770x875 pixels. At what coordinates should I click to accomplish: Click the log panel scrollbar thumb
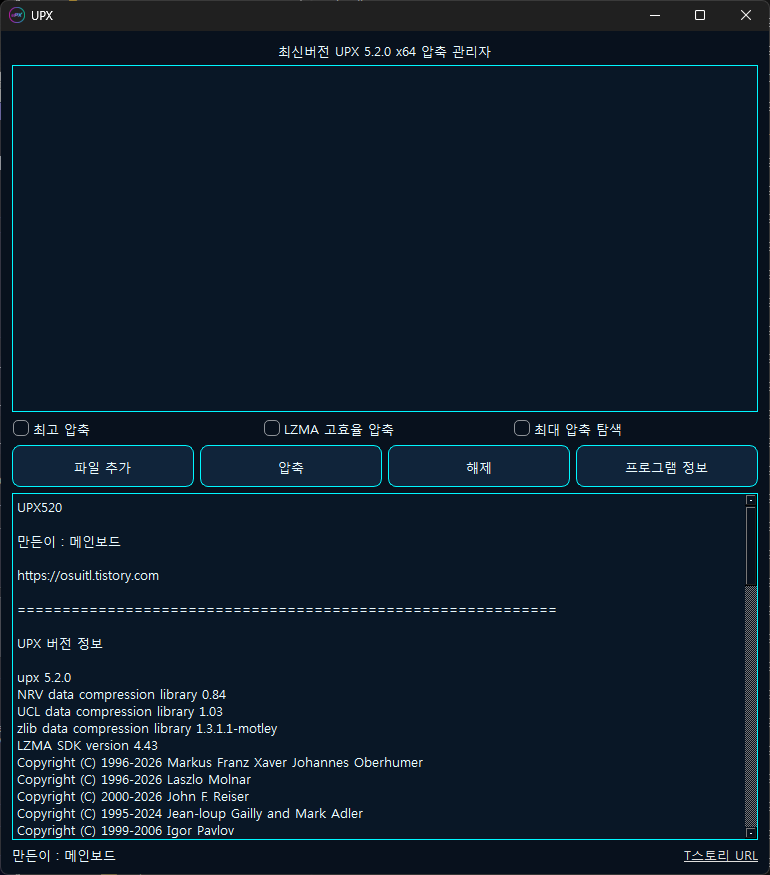point(750,546)
